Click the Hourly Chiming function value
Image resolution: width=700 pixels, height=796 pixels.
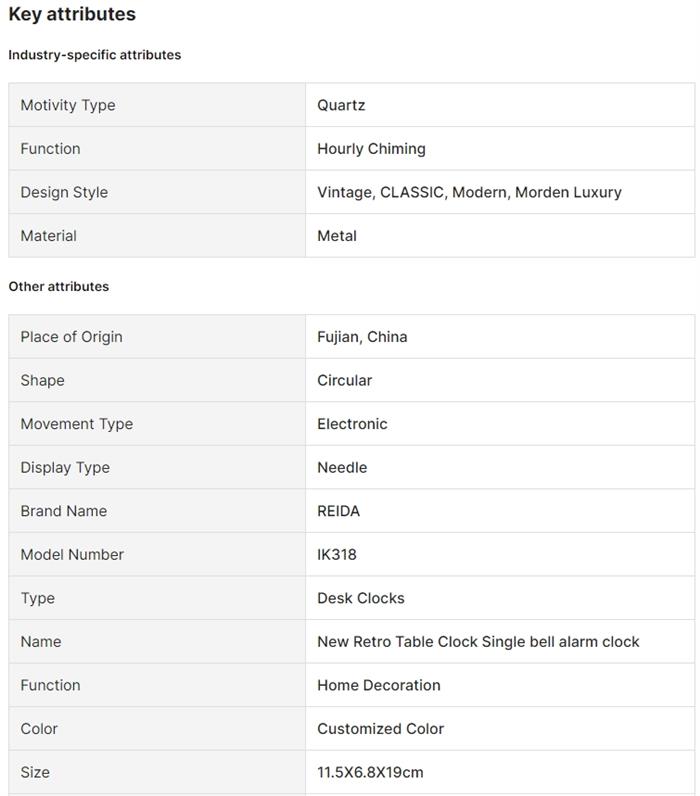tap(371, 149)
